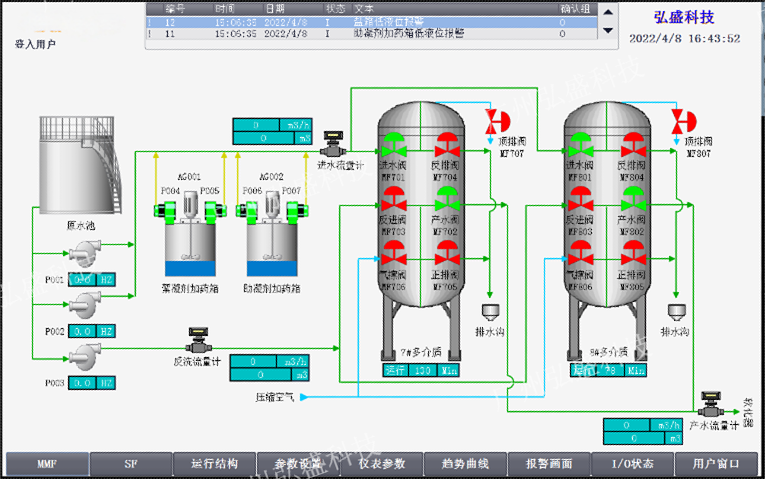Viewport: 765px width, 479px height.
Task: Click the 时间 alarm column header
Action: click(x=225, y=9)
